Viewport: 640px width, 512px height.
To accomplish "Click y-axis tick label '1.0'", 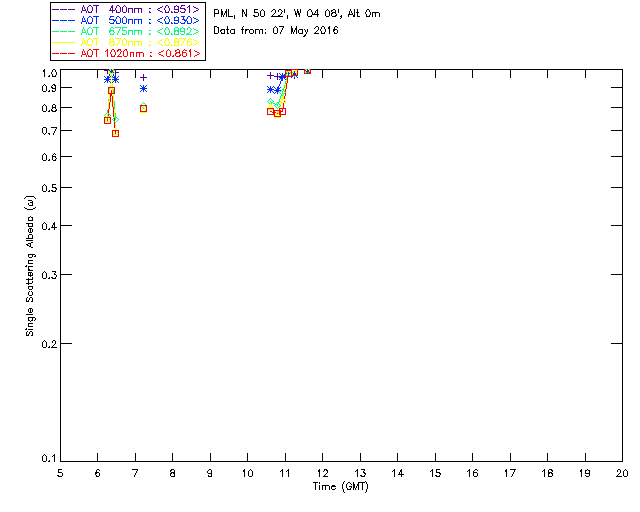I will coord(49,73).
